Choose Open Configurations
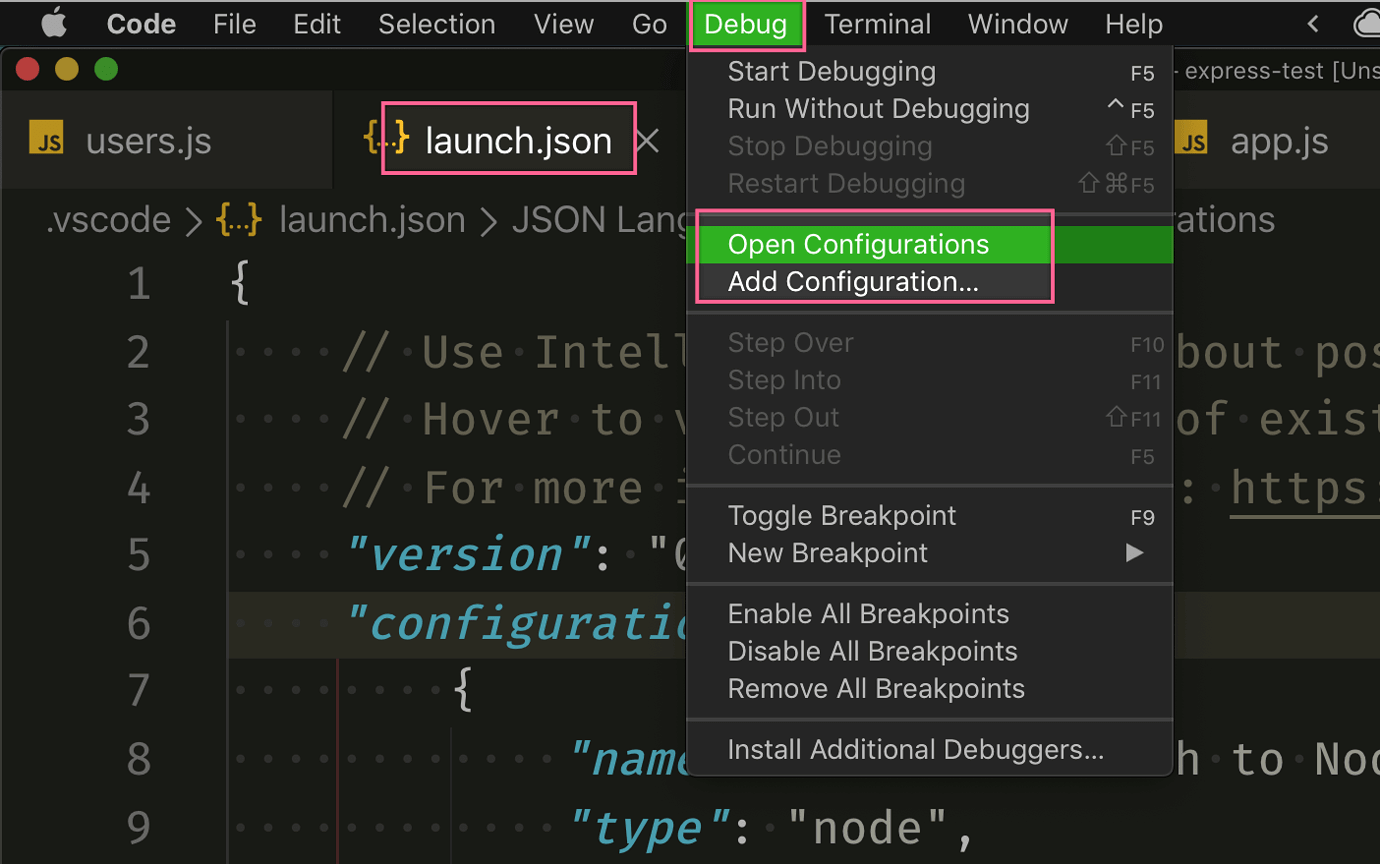Viewport: 1380px width, 864px height. click(x=929, y=245)
